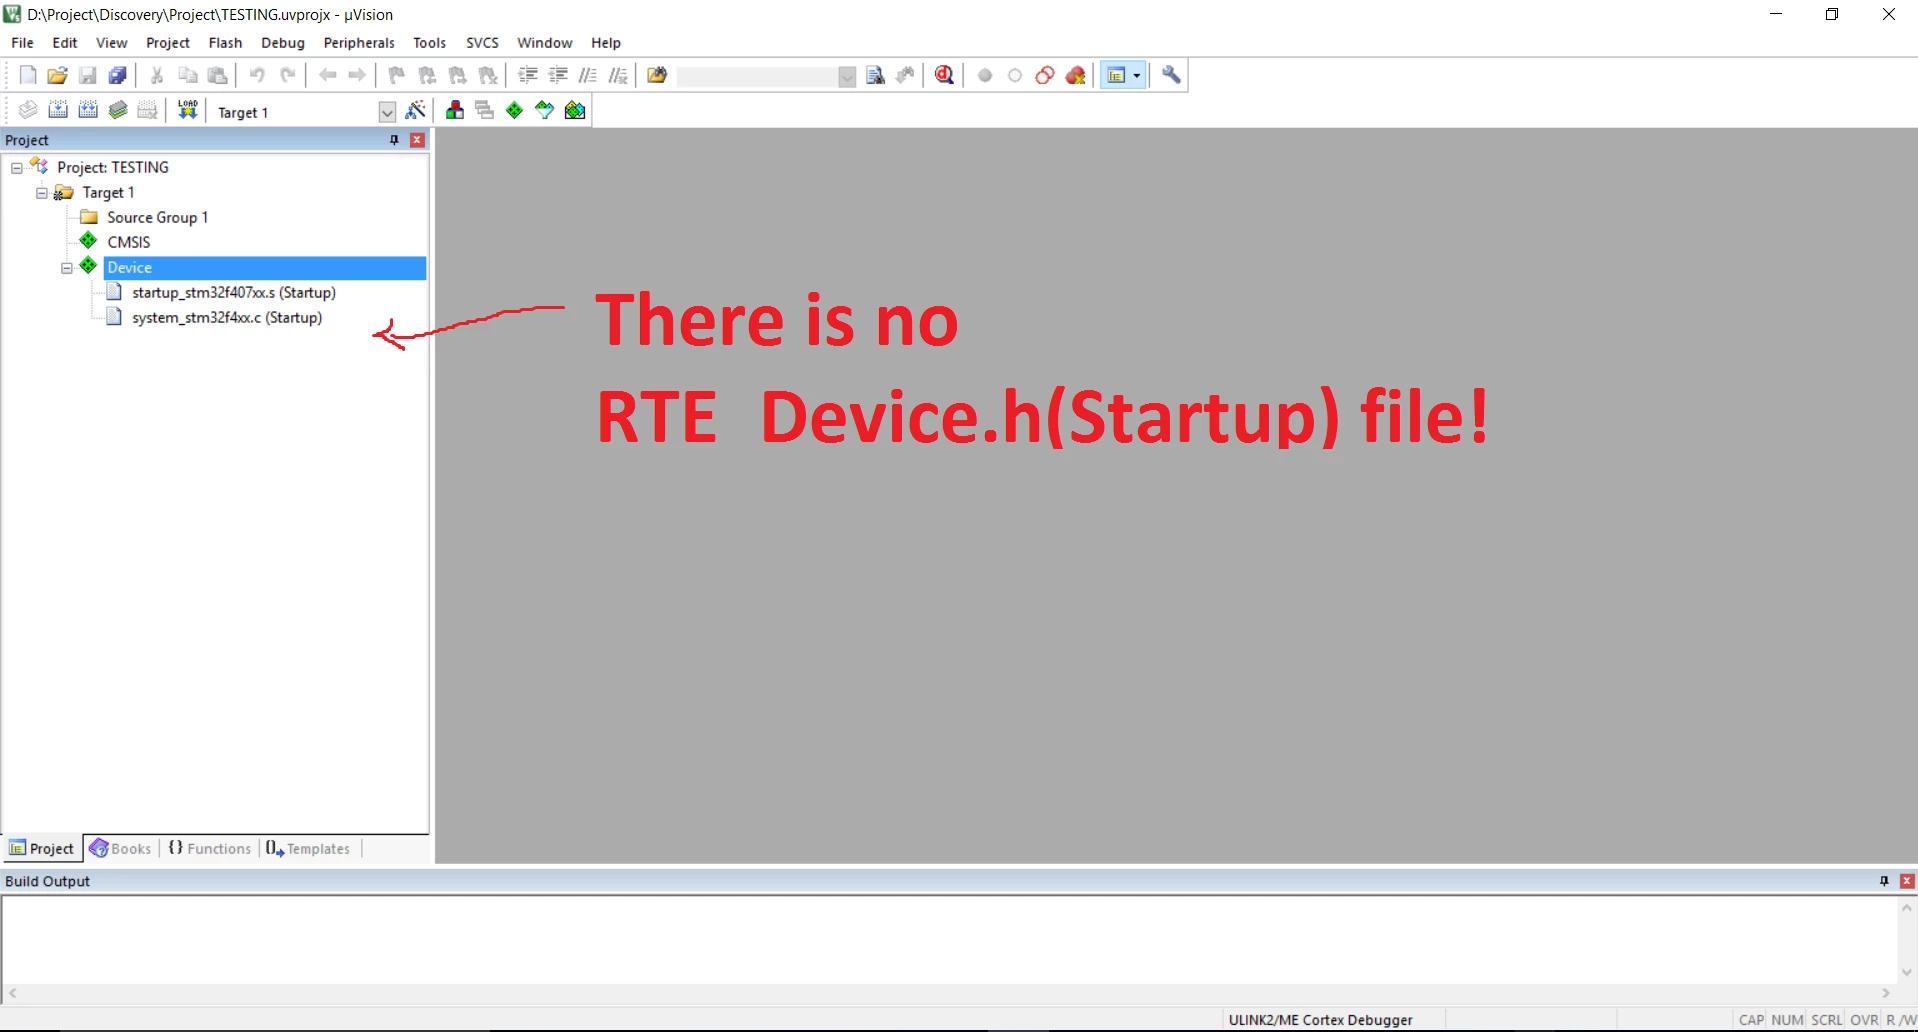The image size is (1918, 1032).
Task: Open Configuration wrench icon
Action: coord(1171,75)
